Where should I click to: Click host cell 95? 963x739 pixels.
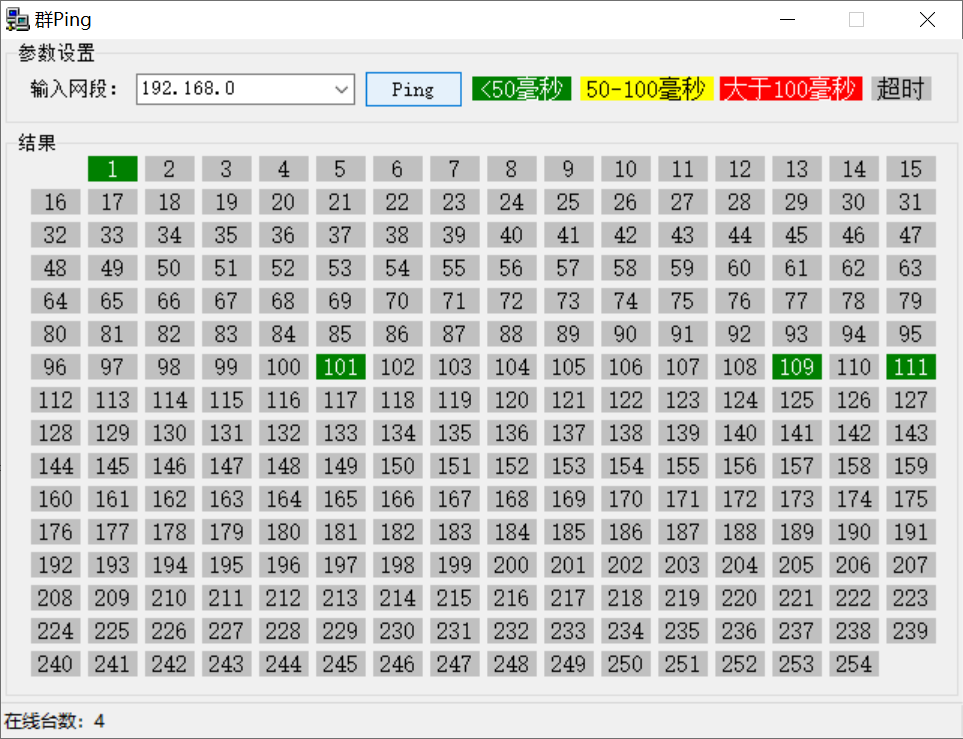[x=911, y=334]
